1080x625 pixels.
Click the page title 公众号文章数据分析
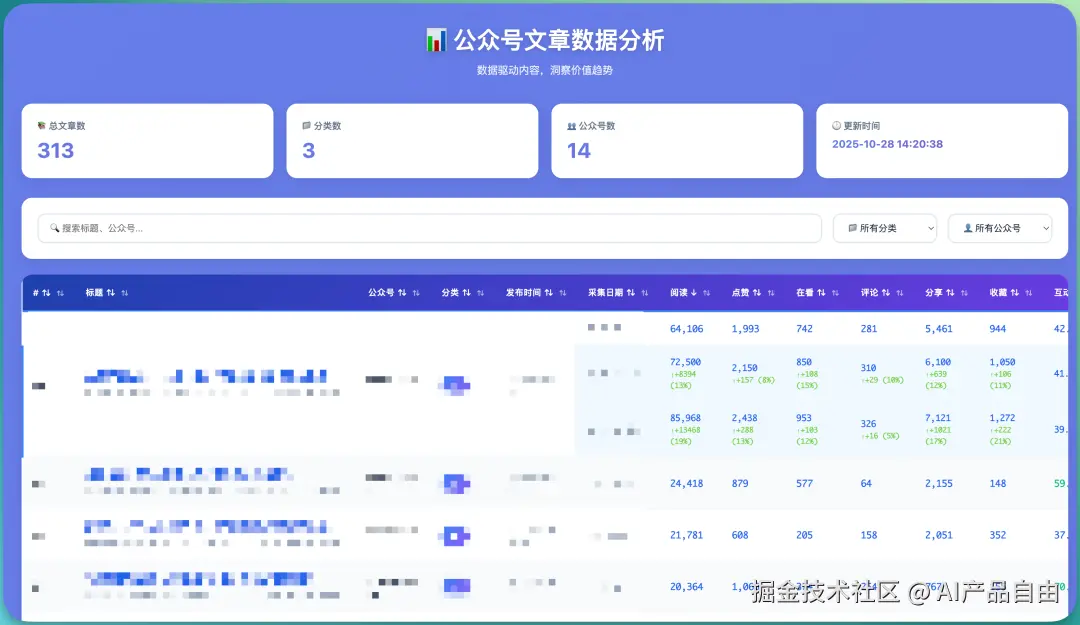[559, 40]
